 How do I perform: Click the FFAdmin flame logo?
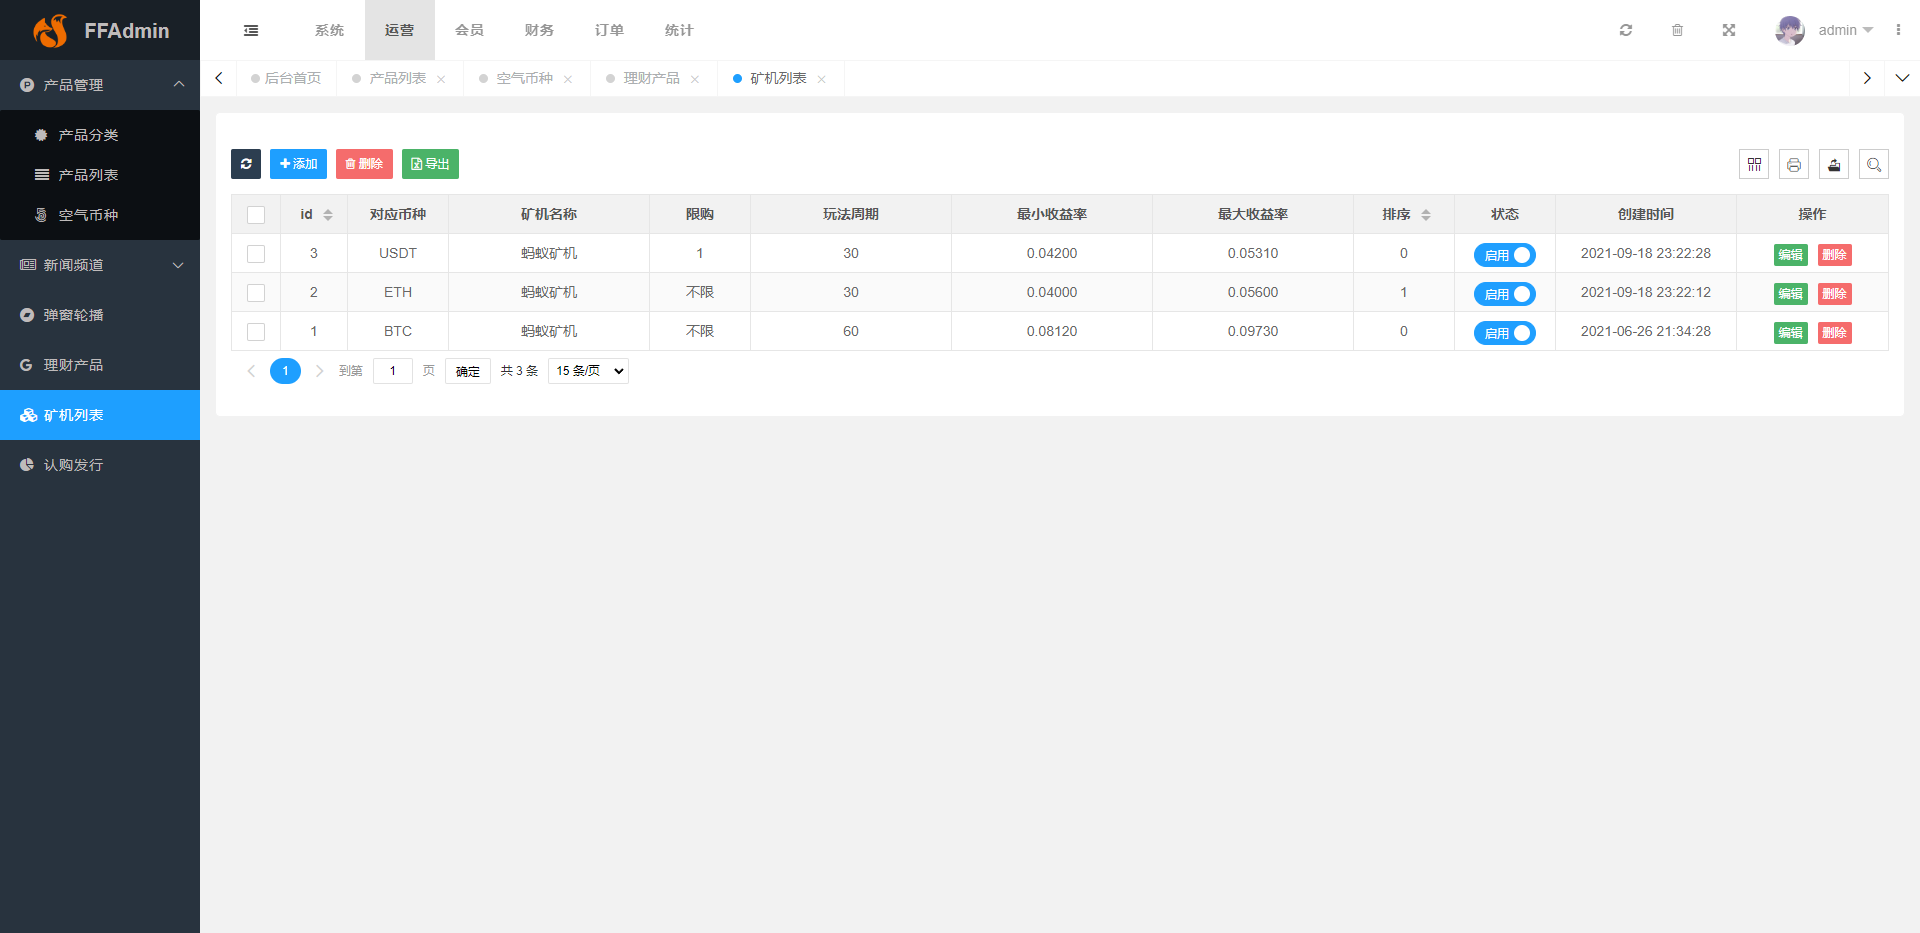pos(50,31)
